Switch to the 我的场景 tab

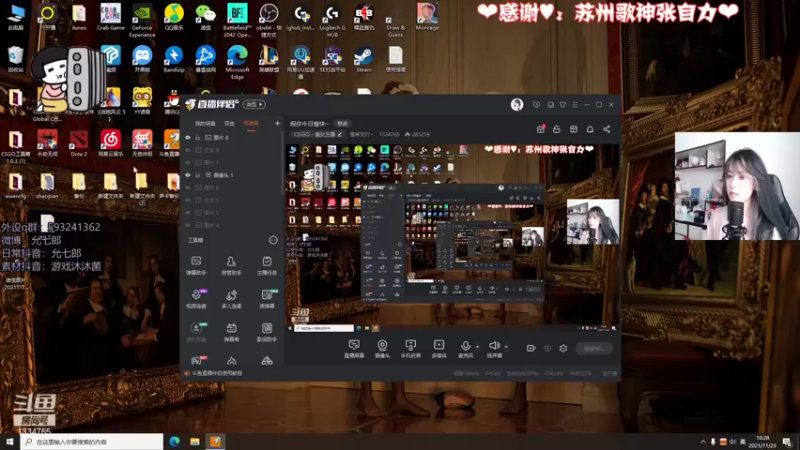(205, 123)
